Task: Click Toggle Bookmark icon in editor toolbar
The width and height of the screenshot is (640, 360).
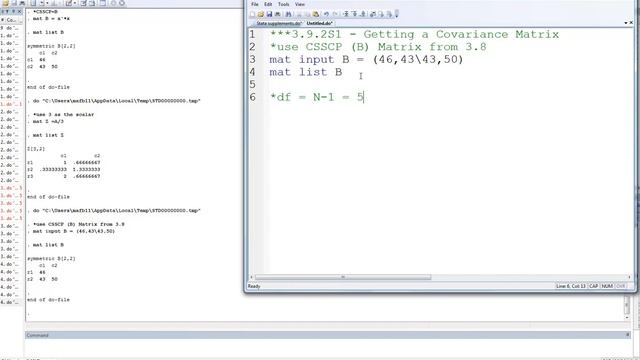Action: (346, 14)
